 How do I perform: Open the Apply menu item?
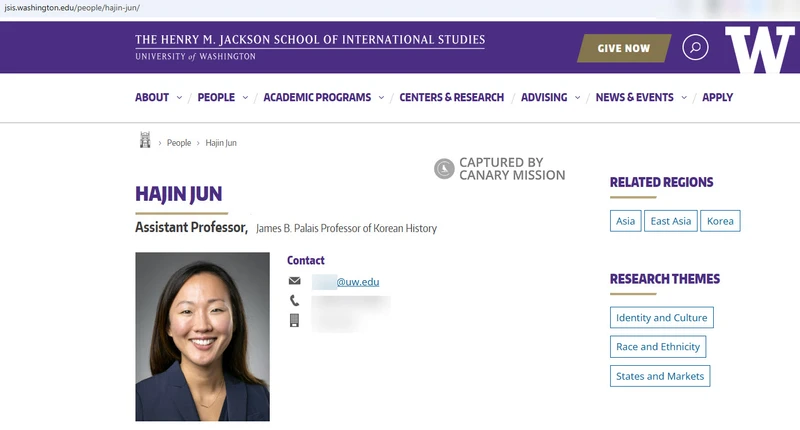click(x=717, y=98)
